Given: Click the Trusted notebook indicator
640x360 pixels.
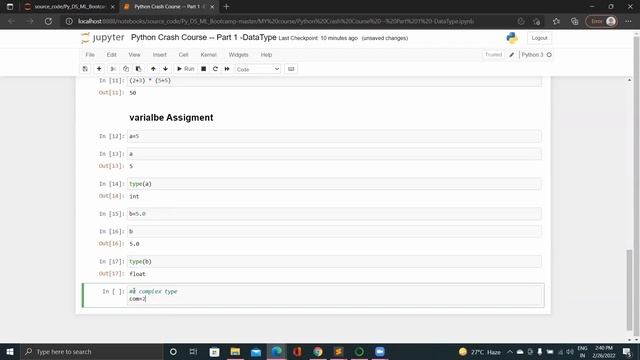Looking at the screenshot, I should click(493, 55).
